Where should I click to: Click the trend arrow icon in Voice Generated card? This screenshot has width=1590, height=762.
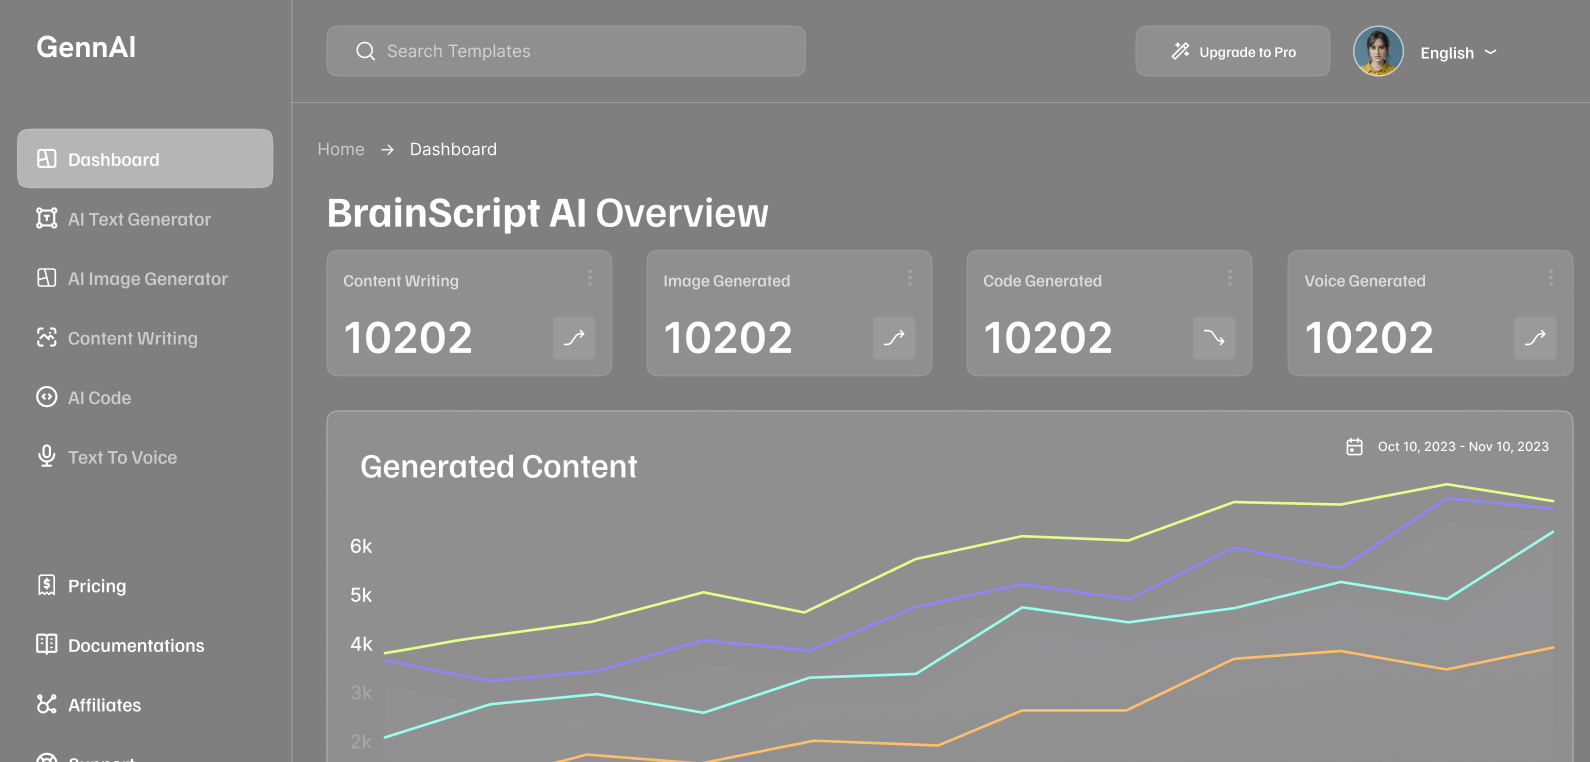(1535, 338)
